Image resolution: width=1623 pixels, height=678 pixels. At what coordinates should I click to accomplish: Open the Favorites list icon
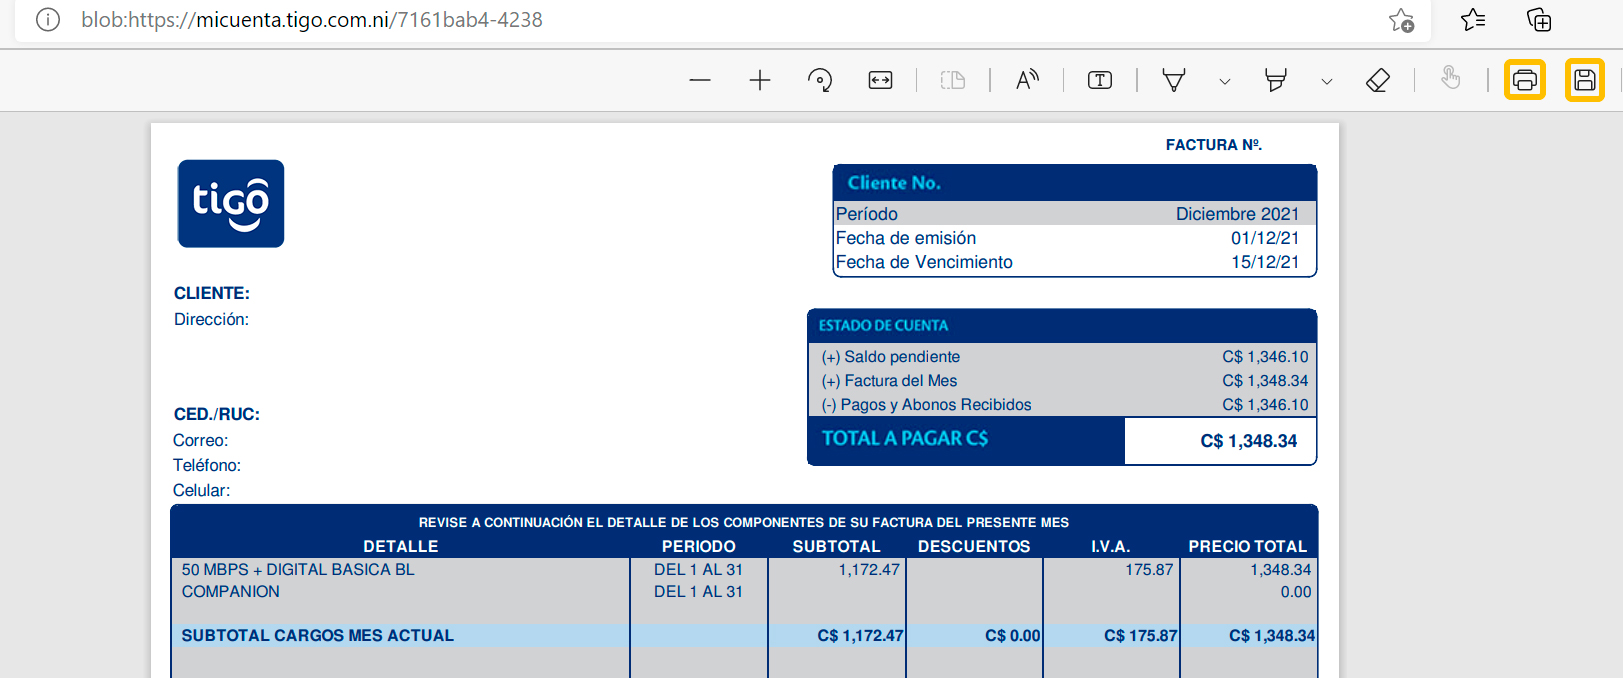pos(1473,20)
